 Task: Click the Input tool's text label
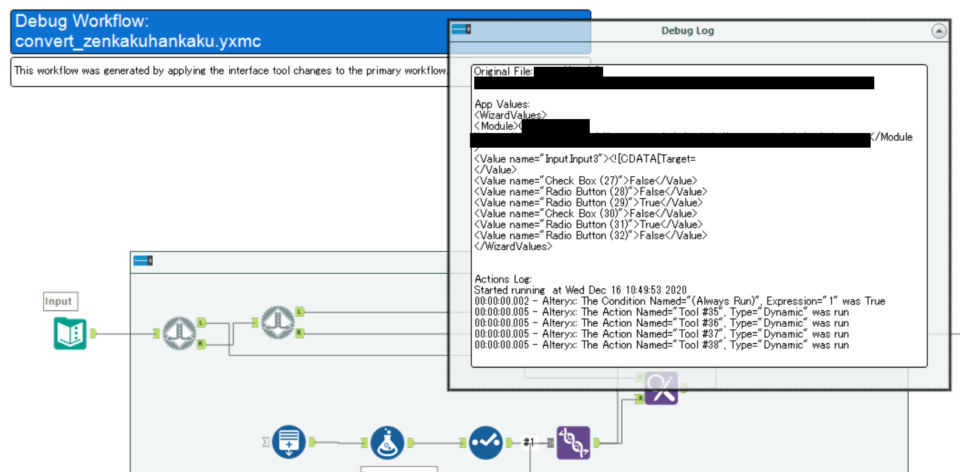pos(61,301)
